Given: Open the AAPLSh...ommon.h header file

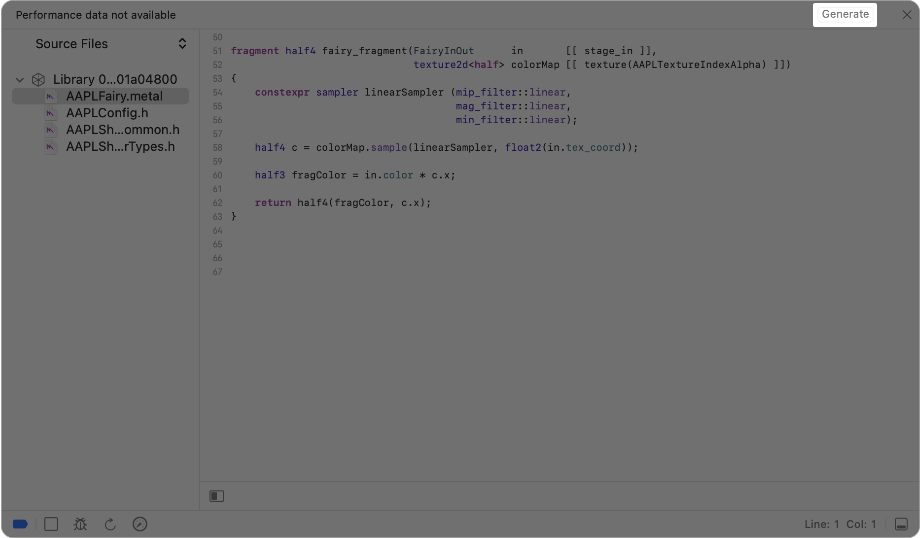Looking at the screenshot, I should pyautogui.click(x=122, y=130).
